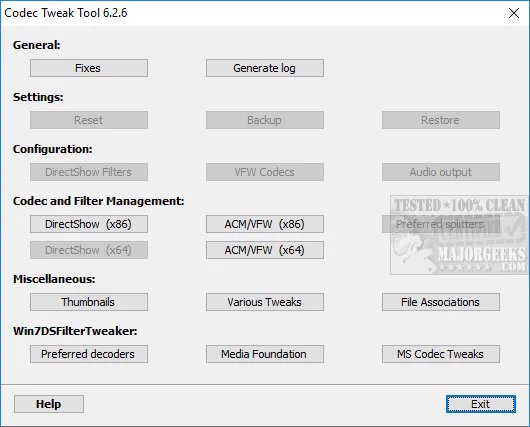Image resolution: width=530 pixels, height=427 pixels.
Task: Open MS Codec Tweaks
Action: coord(441,354)
